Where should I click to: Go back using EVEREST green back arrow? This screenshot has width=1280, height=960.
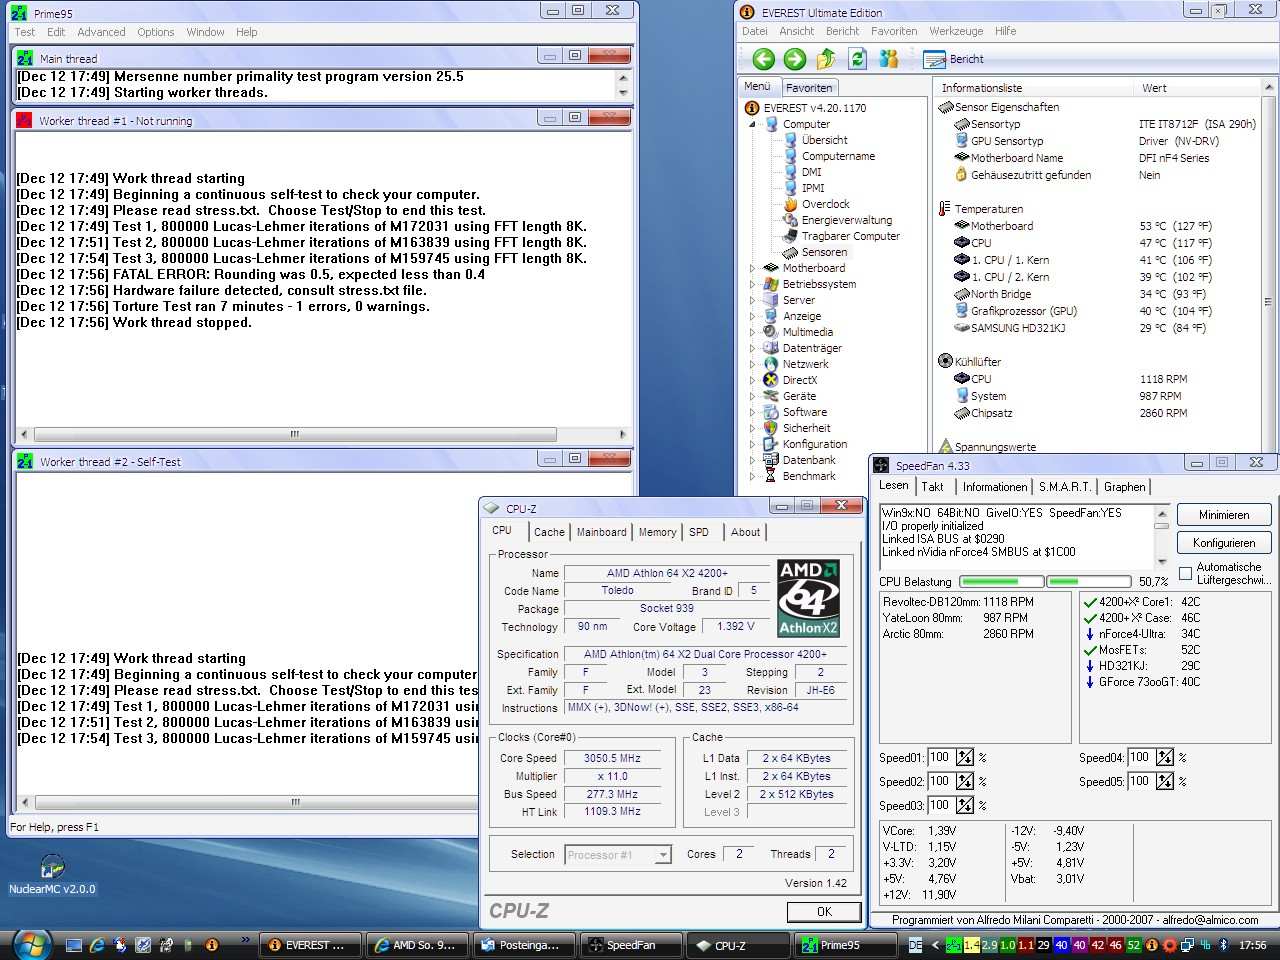pyautogui.click(x=764, y=59)
